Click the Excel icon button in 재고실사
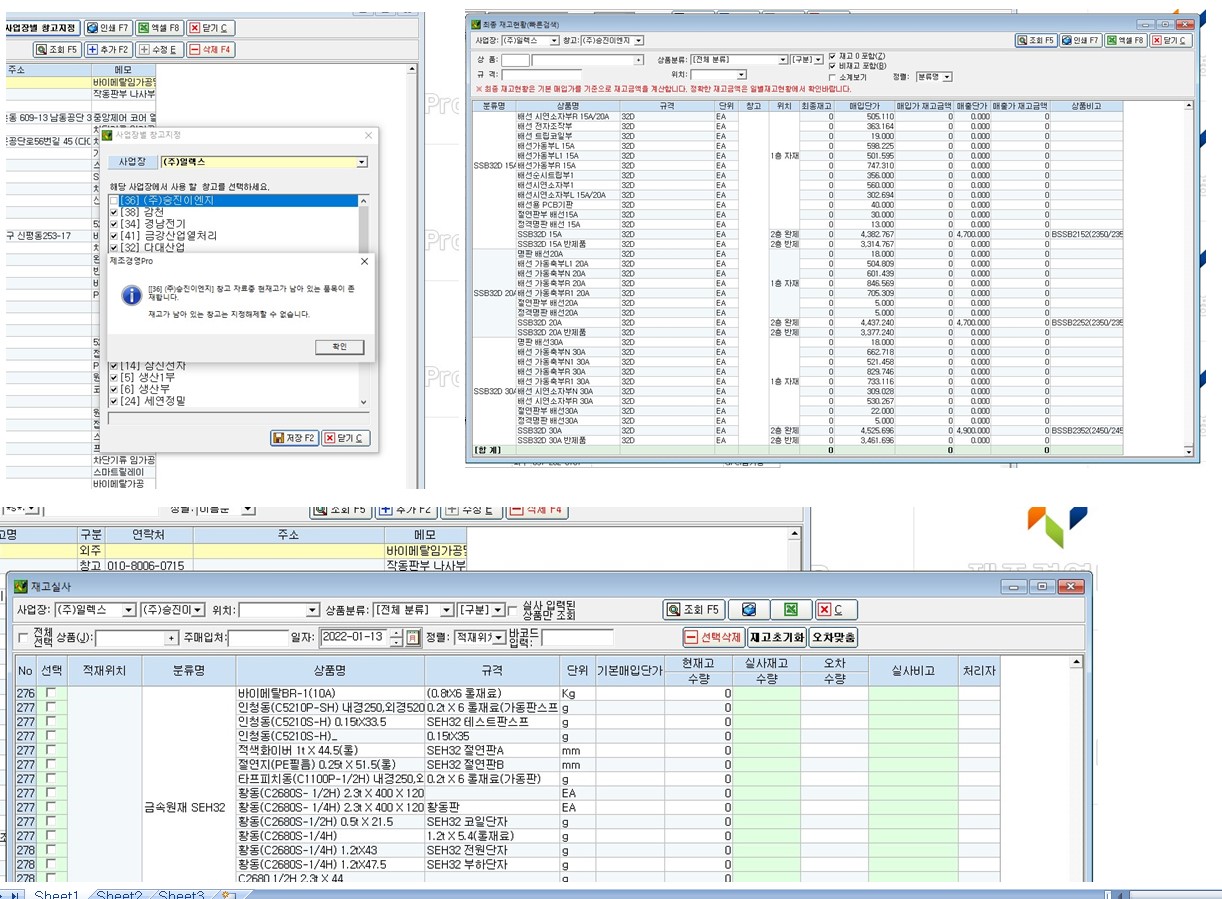This screenshot has height=899, width=1222. click(791, 609)
